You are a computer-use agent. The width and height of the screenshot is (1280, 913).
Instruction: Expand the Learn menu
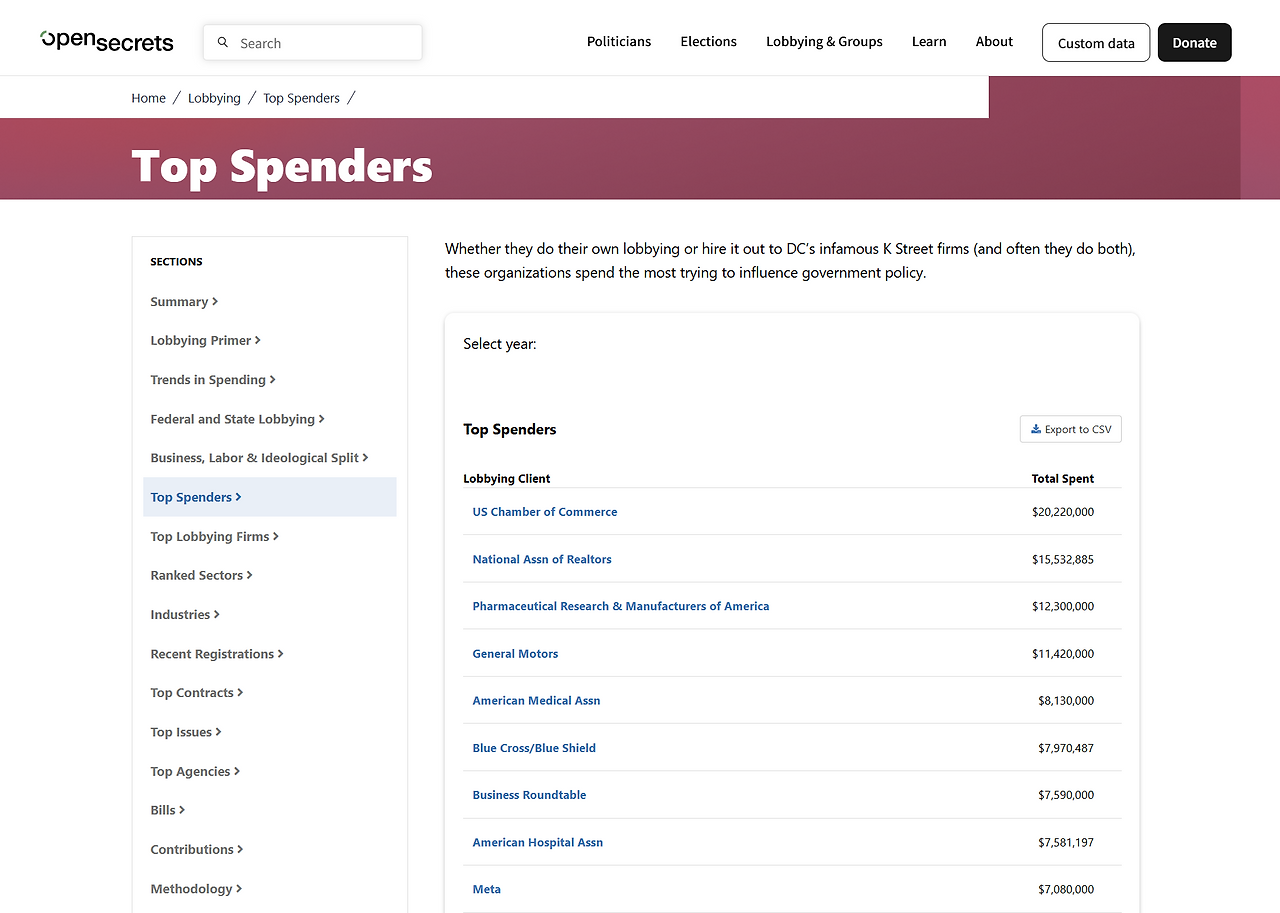point(929,42)
